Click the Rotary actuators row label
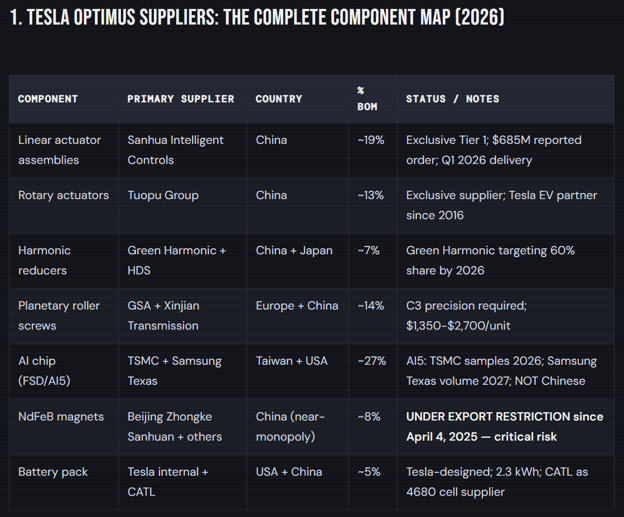The width and height of the screenshot is (624, 517). point(63,195)
